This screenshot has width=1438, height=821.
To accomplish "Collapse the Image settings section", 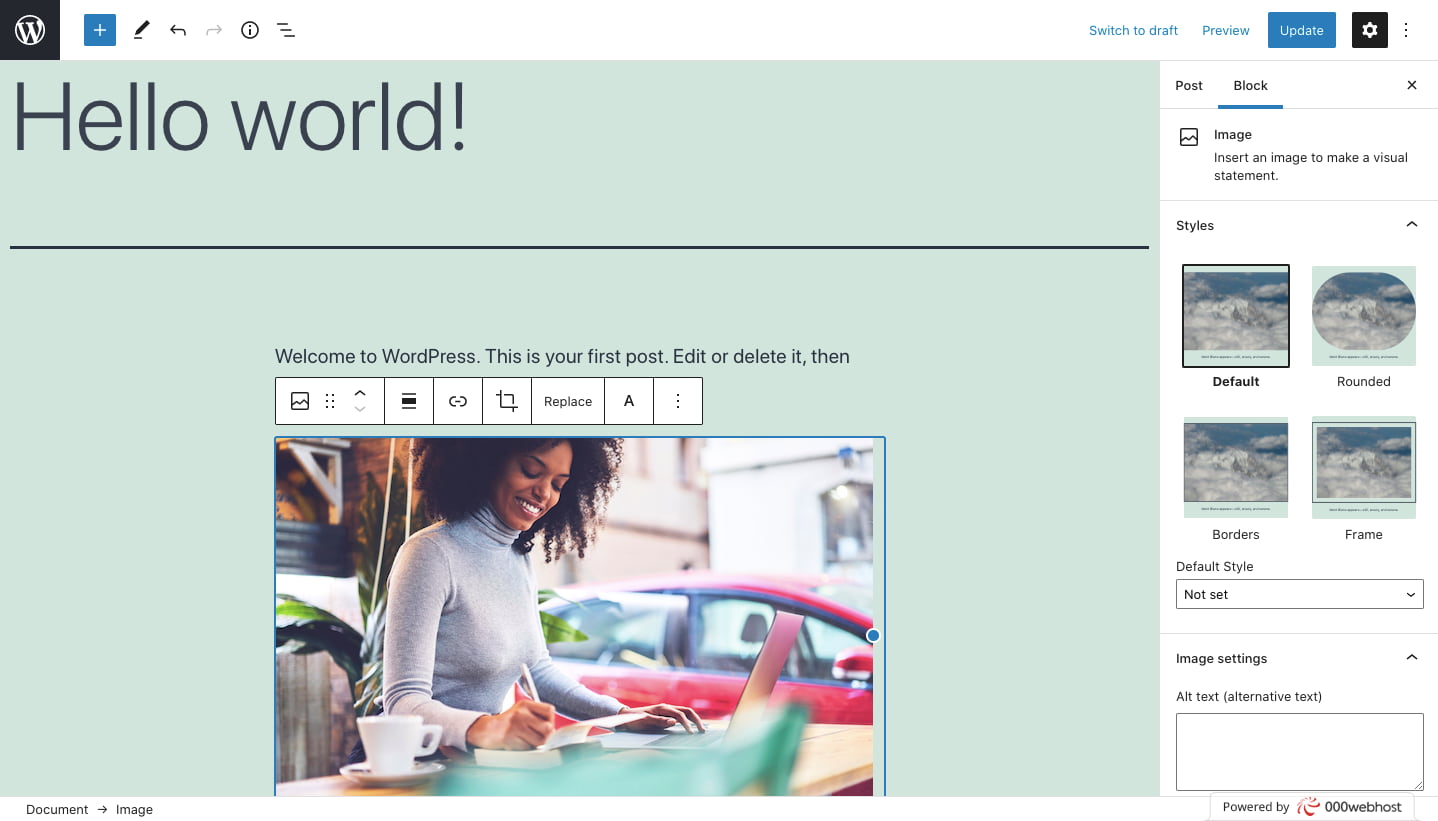I will pos(1412,657).
